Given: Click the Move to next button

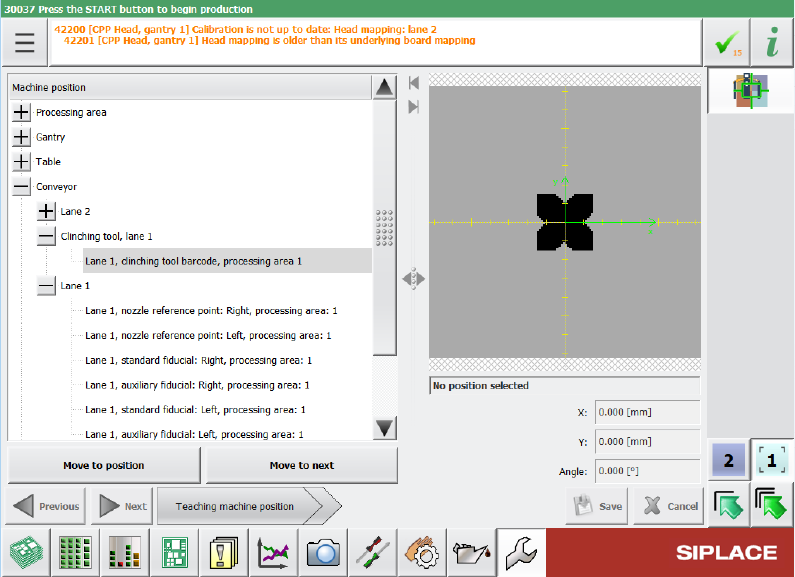Looking at the screenshot, I should click(301, 466).
